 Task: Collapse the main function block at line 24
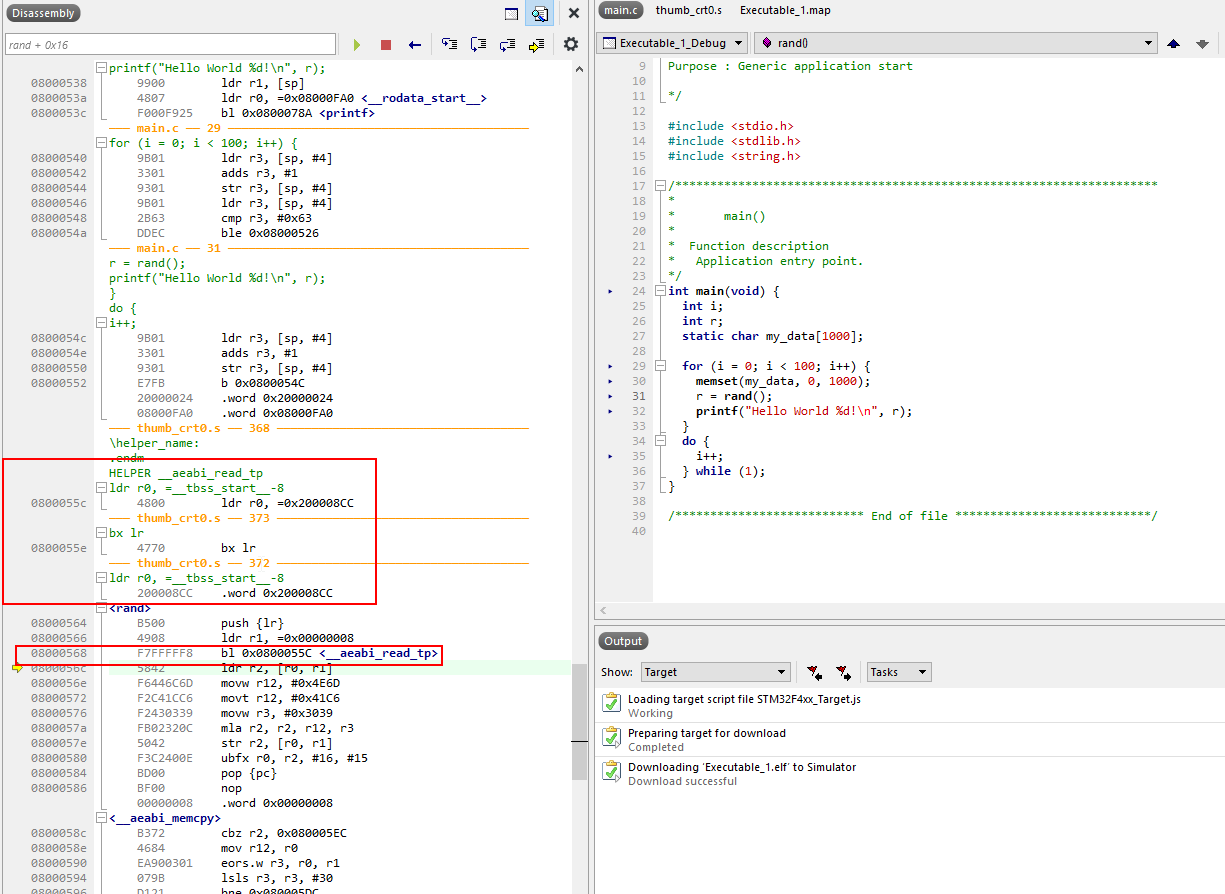coord(663,291)
